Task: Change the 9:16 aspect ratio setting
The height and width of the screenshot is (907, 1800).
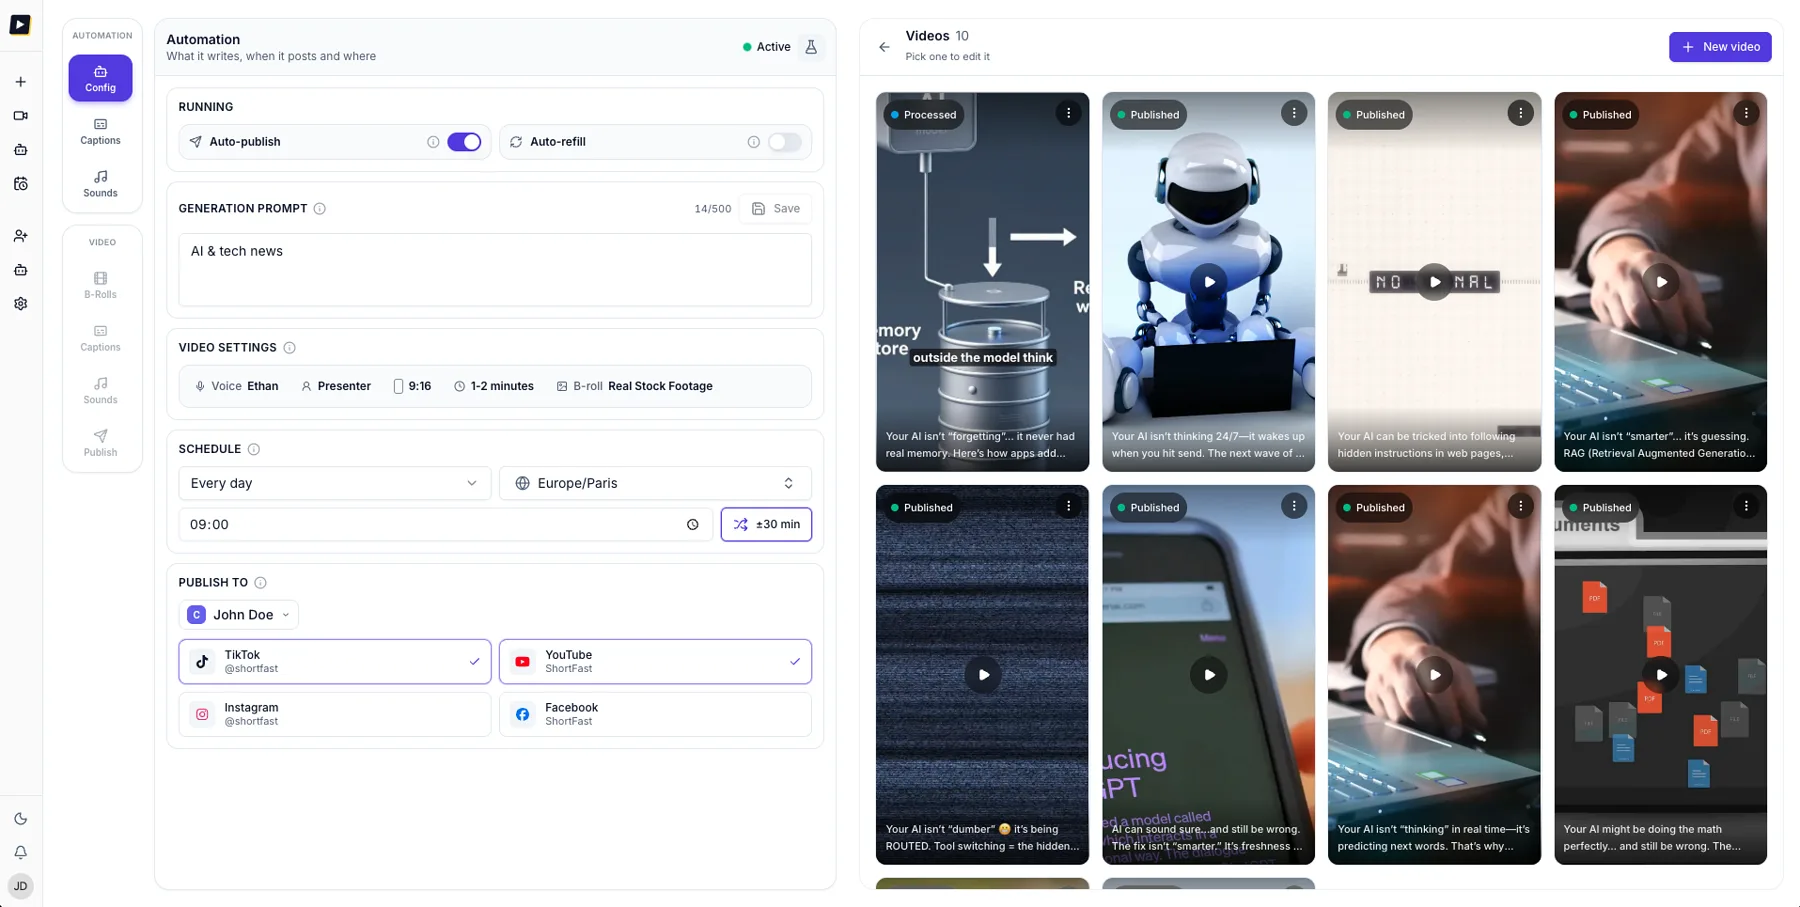Action: click(413, 386)
